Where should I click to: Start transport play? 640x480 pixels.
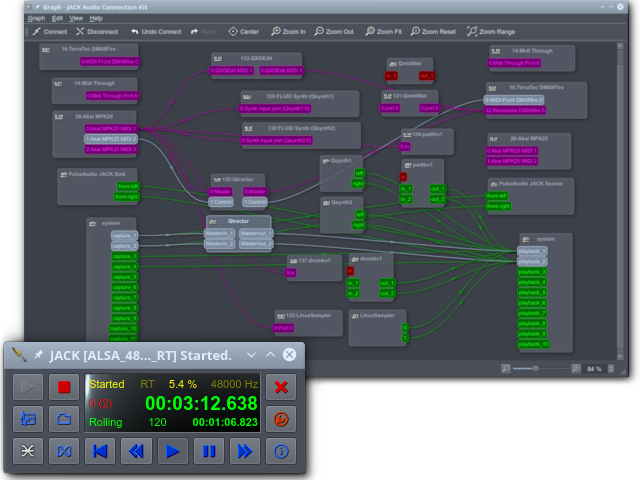tap(173, 451)
